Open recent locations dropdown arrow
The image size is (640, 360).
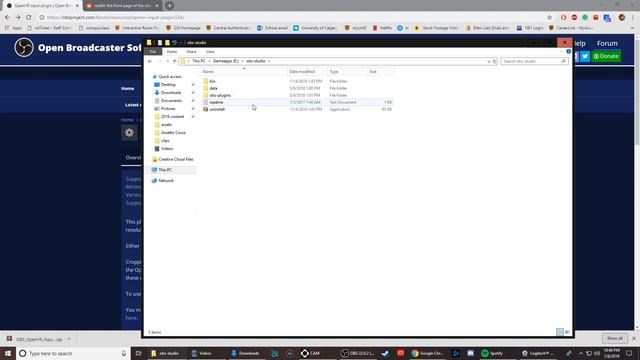pyautogui.click(x=168, y=61)
